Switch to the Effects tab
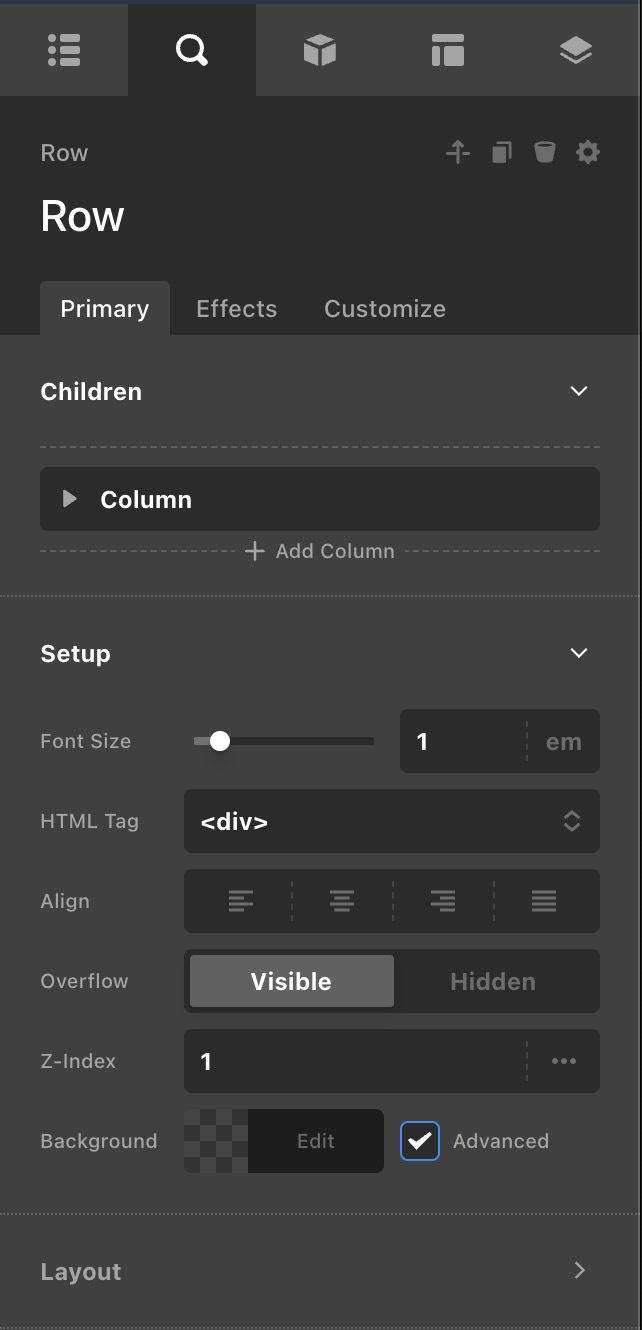This screenshot has width=642, height=1330. [236, 309]
